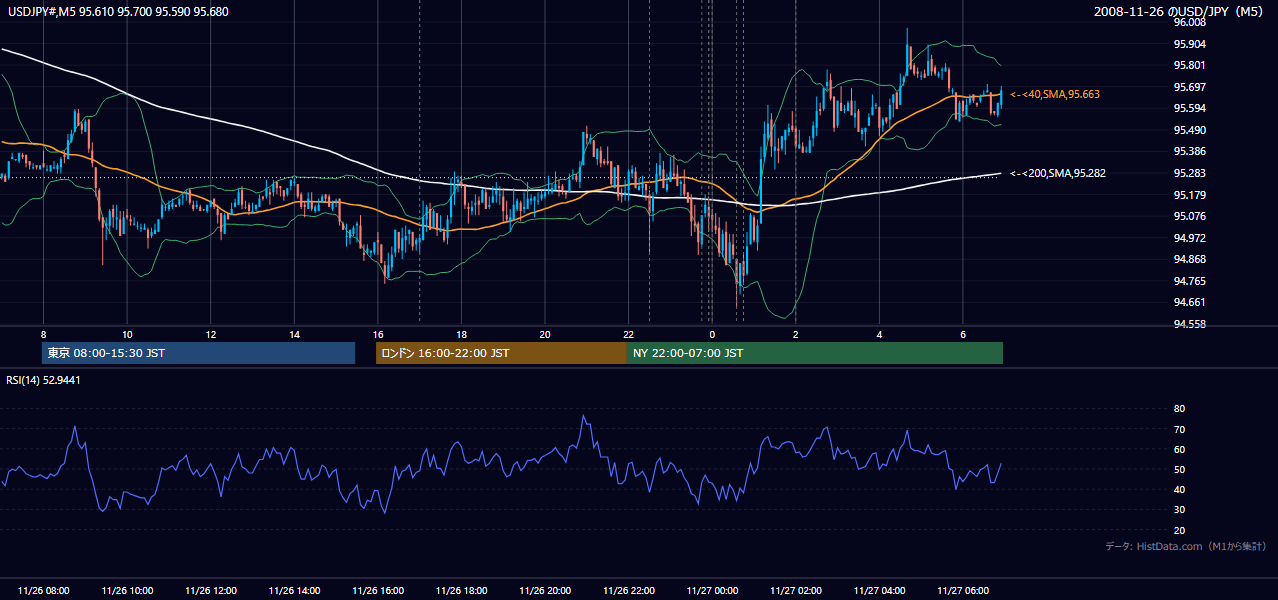This screenshot has height=600, width=1278.
Task: Click the RSI(14) 52.9441 indicator label
Action: coord(44,380)
